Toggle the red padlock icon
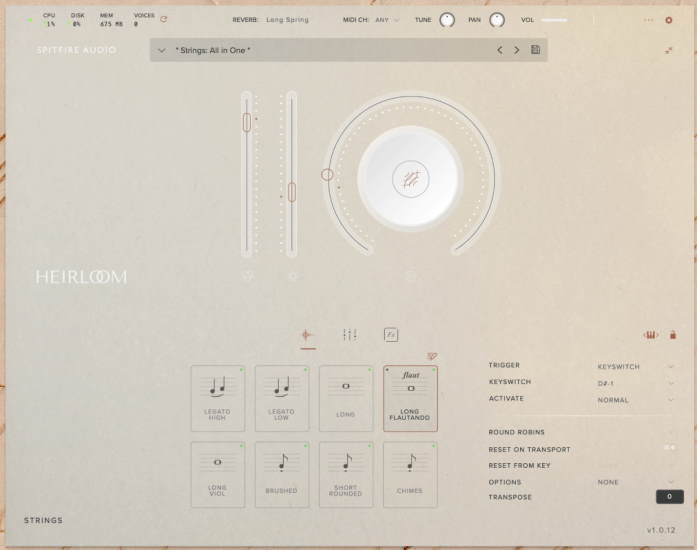Screen dimensions: 697x550 click(673, 335)
